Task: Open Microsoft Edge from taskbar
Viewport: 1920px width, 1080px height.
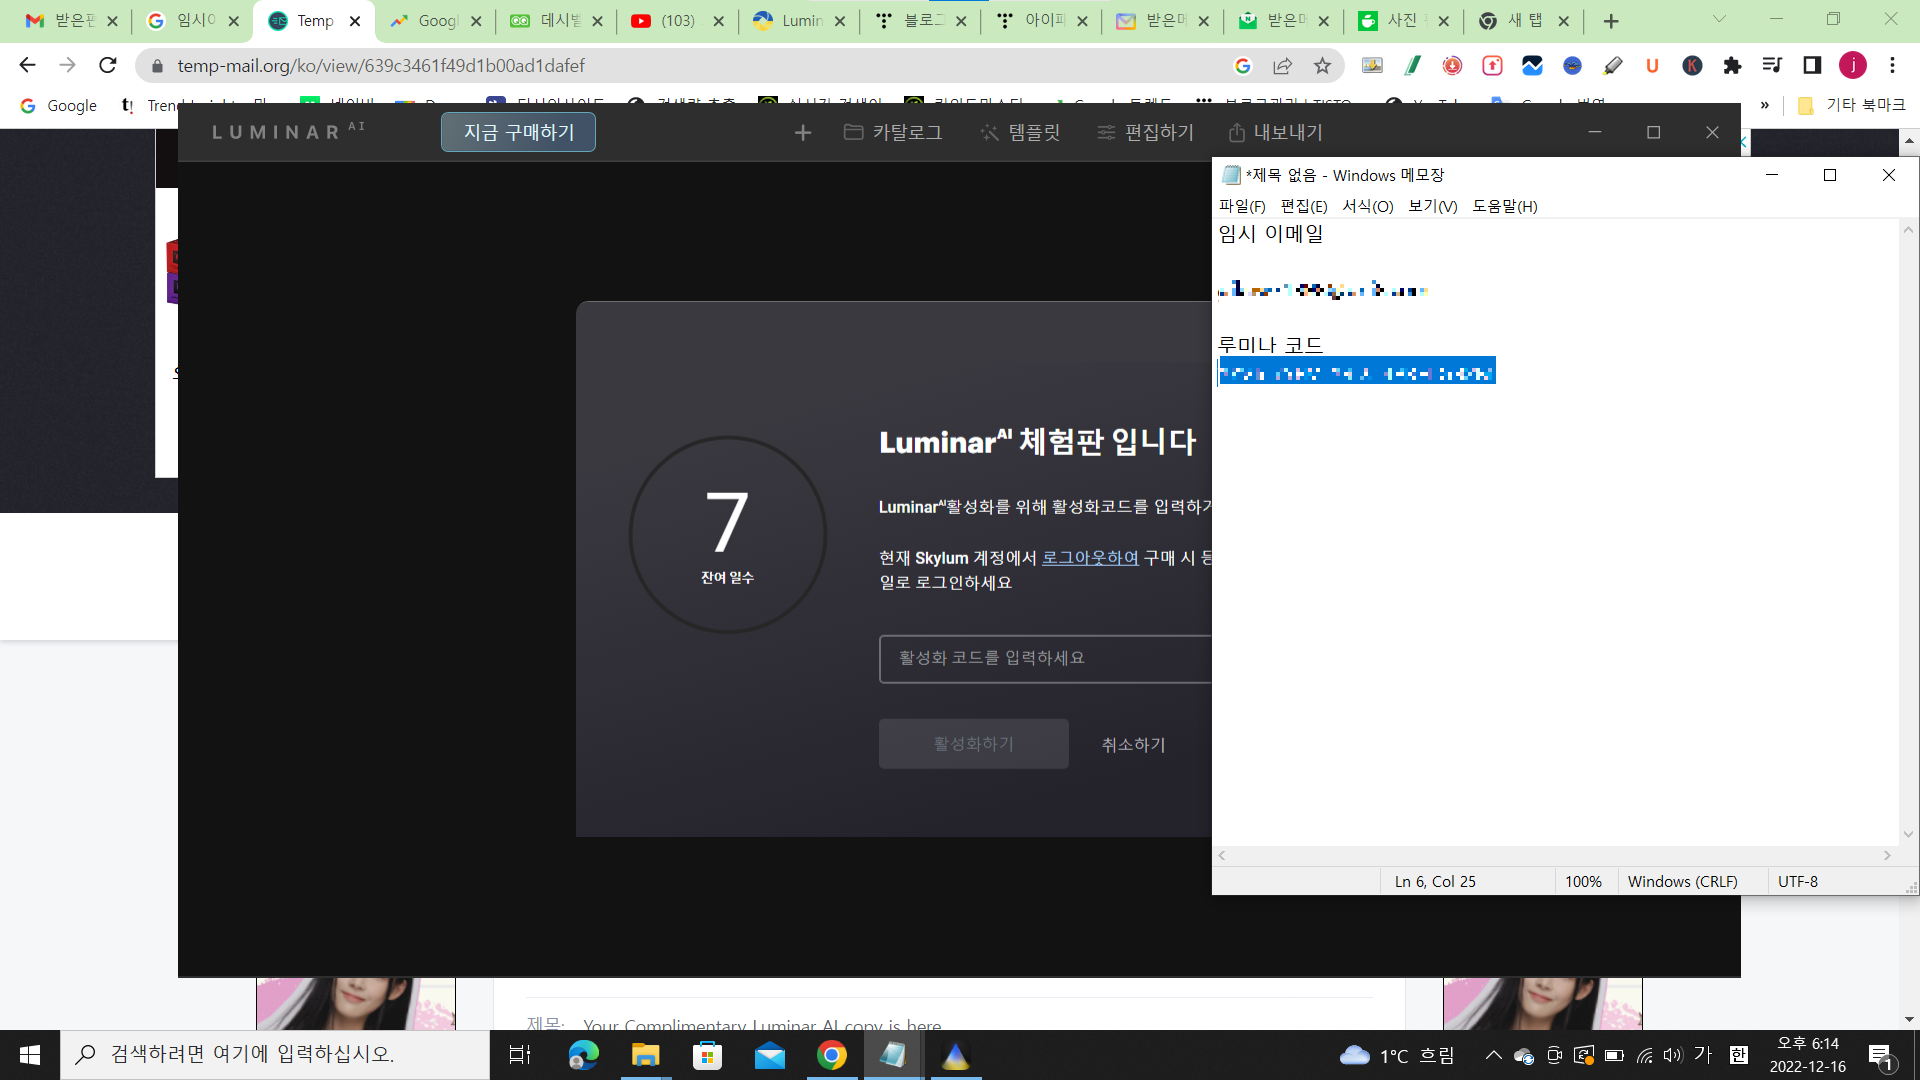Action: 583,1055
